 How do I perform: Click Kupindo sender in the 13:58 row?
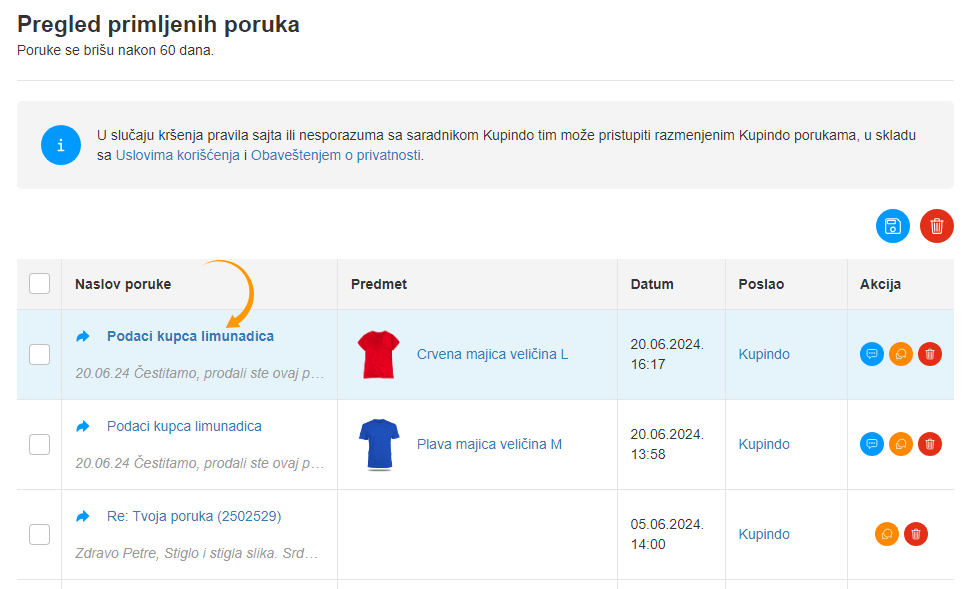tap(764, 444)
